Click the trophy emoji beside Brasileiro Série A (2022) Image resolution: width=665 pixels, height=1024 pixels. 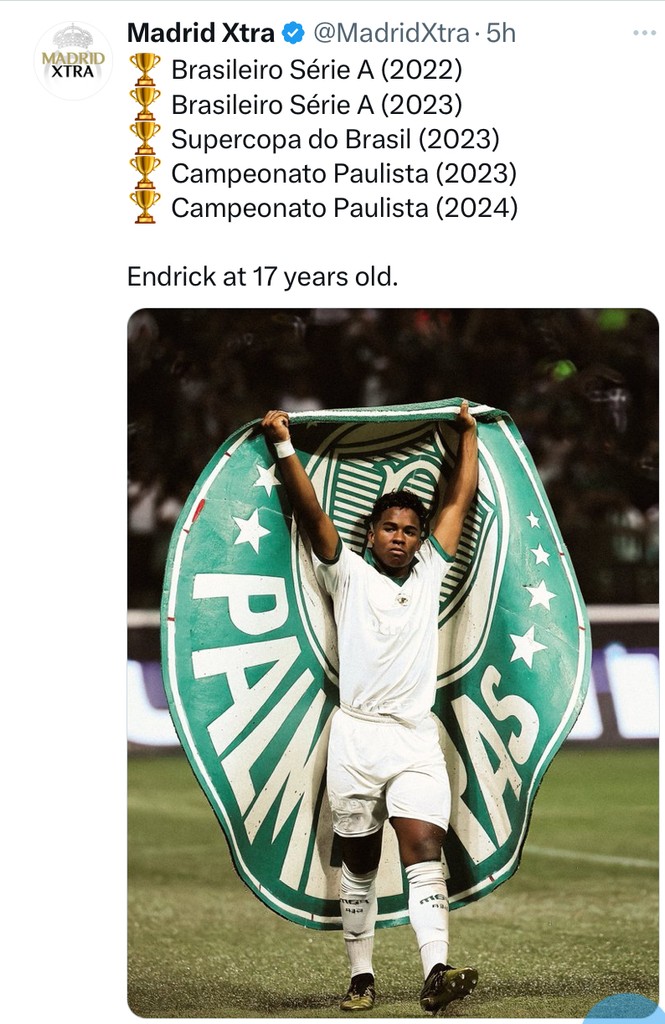coord(145,70)
